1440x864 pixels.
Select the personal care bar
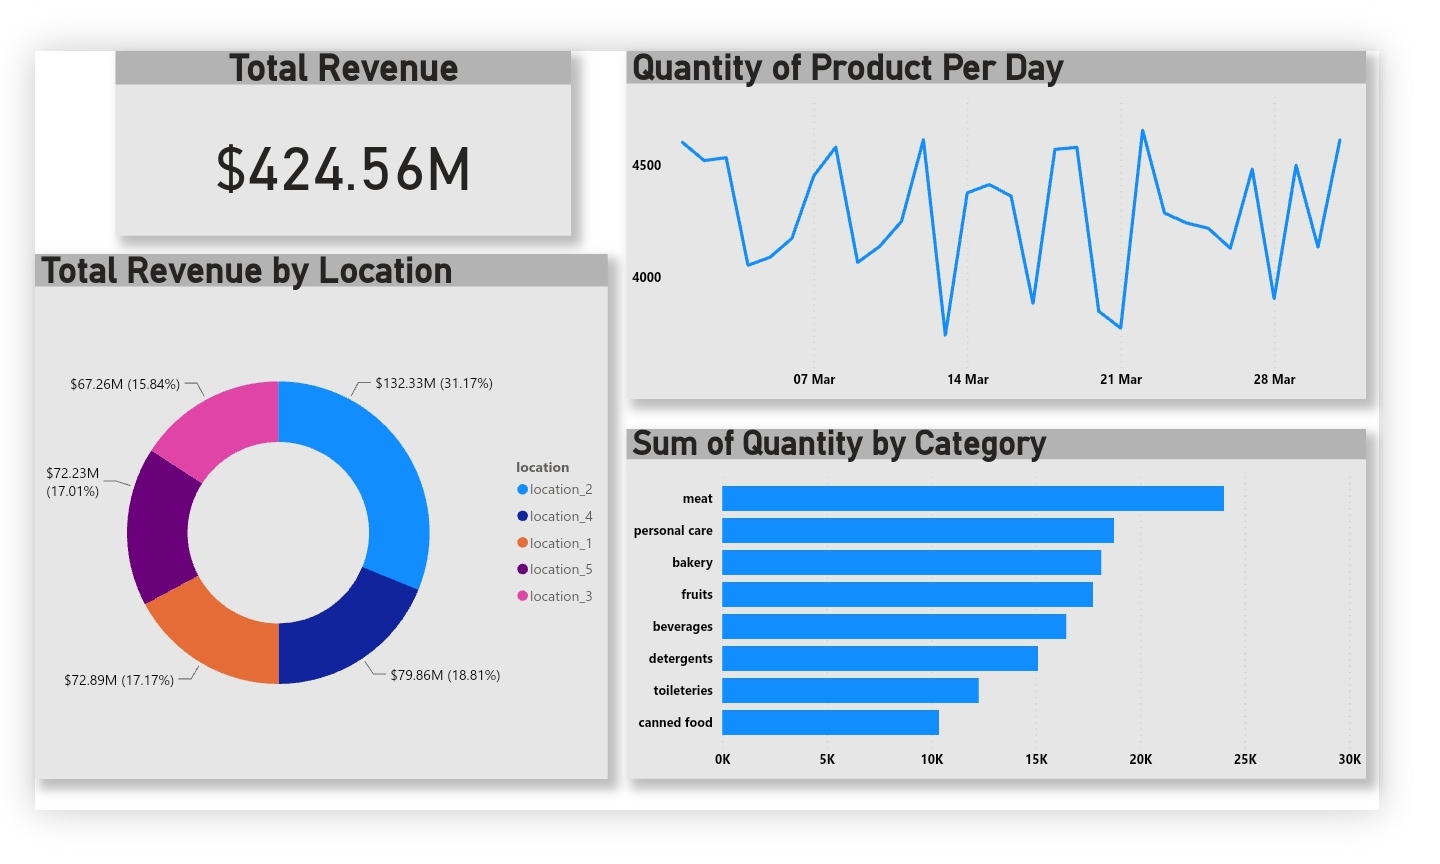917,530
